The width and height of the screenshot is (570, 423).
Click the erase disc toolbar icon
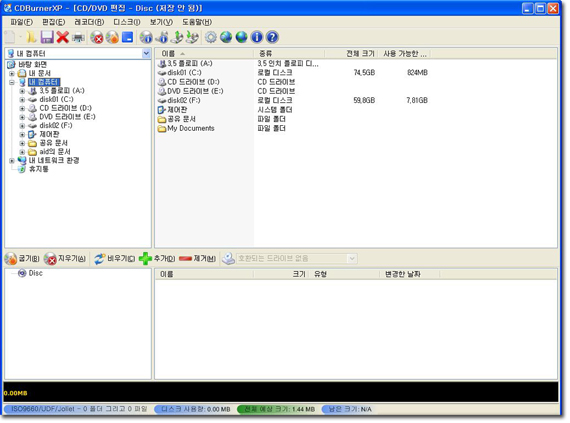coord(97,37)
